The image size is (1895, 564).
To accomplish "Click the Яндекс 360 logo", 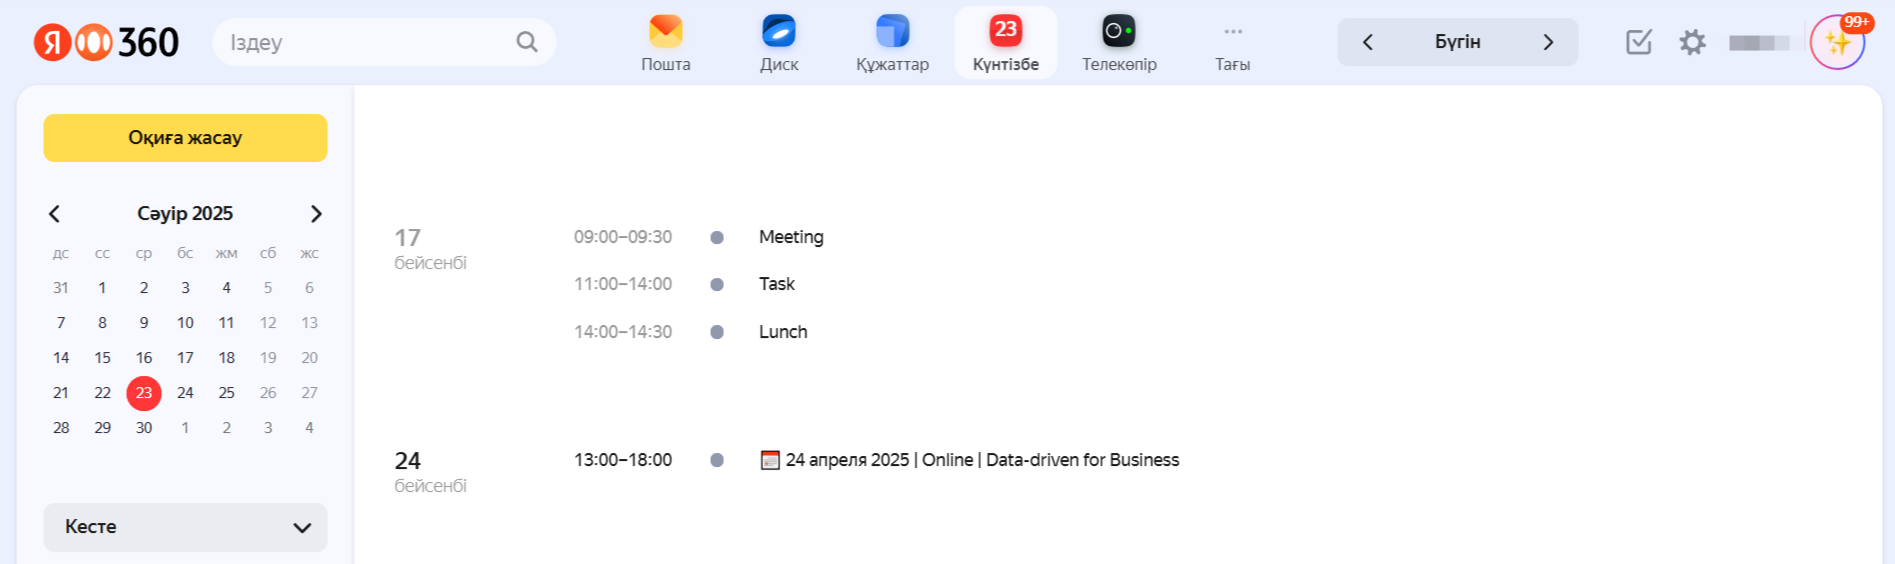I will 106,42.
